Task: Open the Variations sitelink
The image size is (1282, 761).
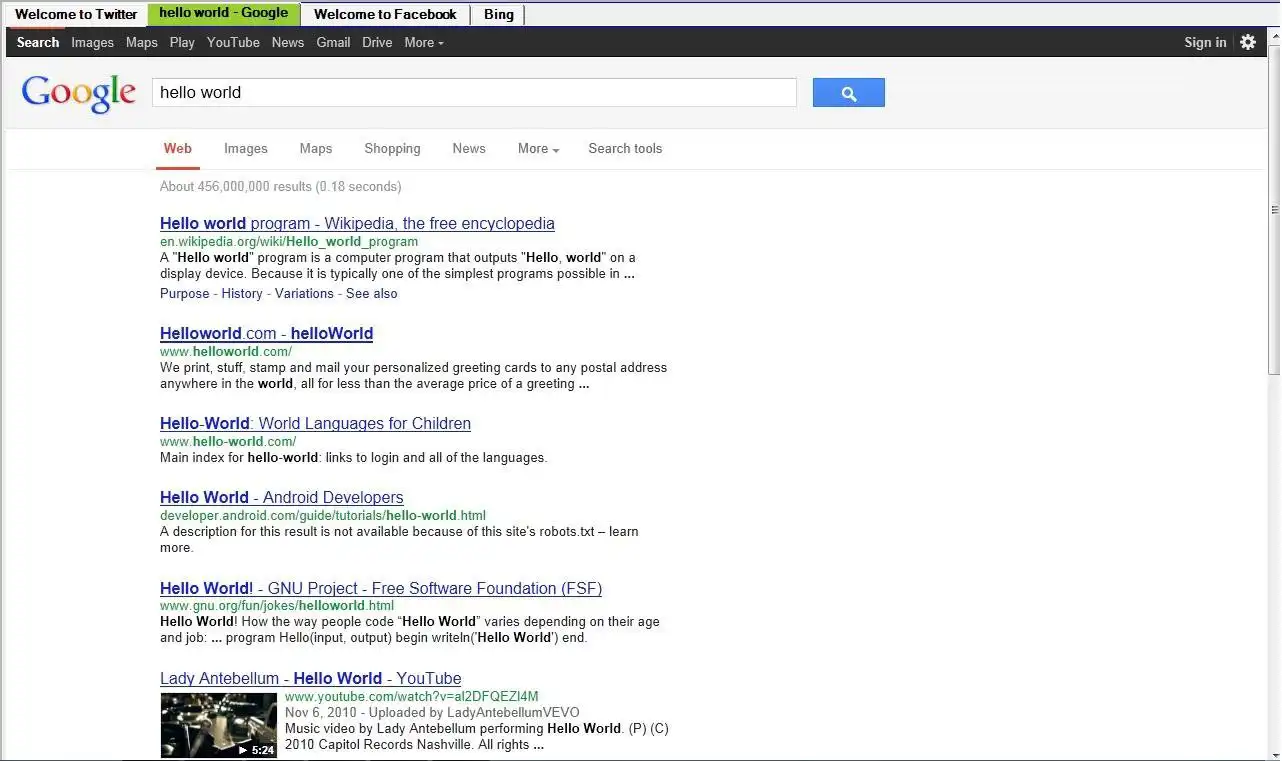Action: point(304,294)
